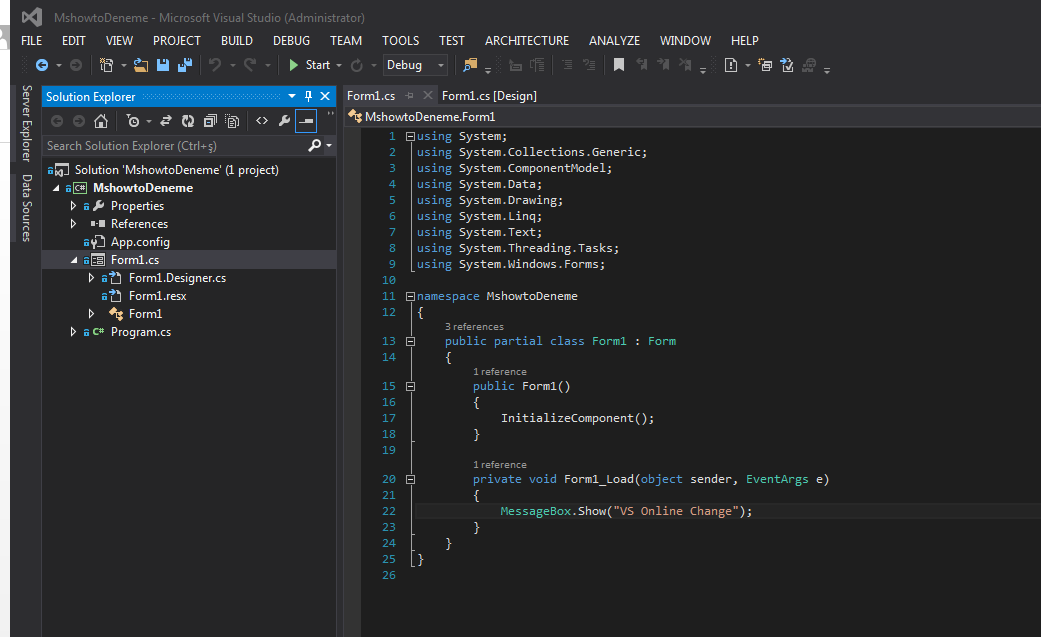Switch to the Form1.cs [Design] tab
The image size is (1041, 637).
tap(489, 96)
